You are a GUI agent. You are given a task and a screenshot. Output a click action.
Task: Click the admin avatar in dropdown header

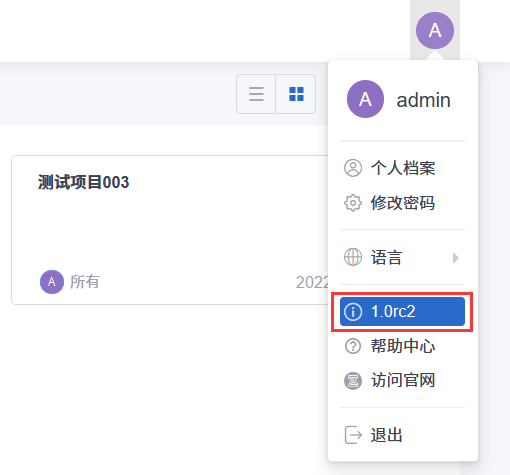[x=365, y=99]
